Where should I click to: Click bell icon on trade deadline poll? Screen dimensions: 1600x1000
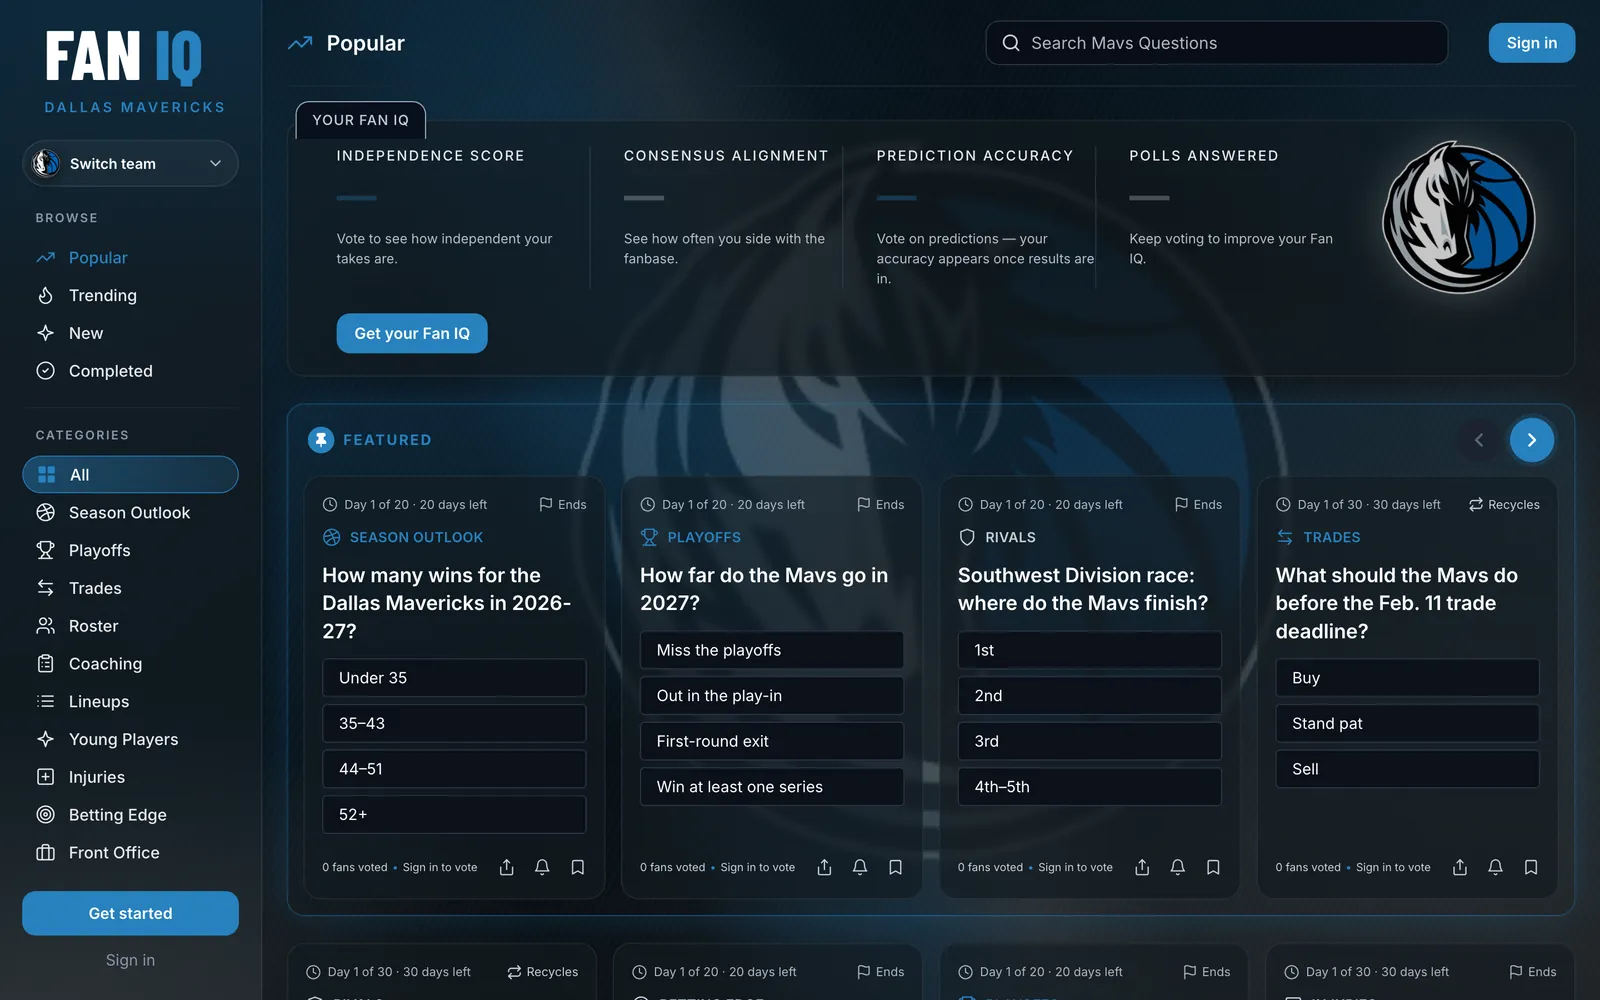pyautogui.click(x=1495, y=867)
